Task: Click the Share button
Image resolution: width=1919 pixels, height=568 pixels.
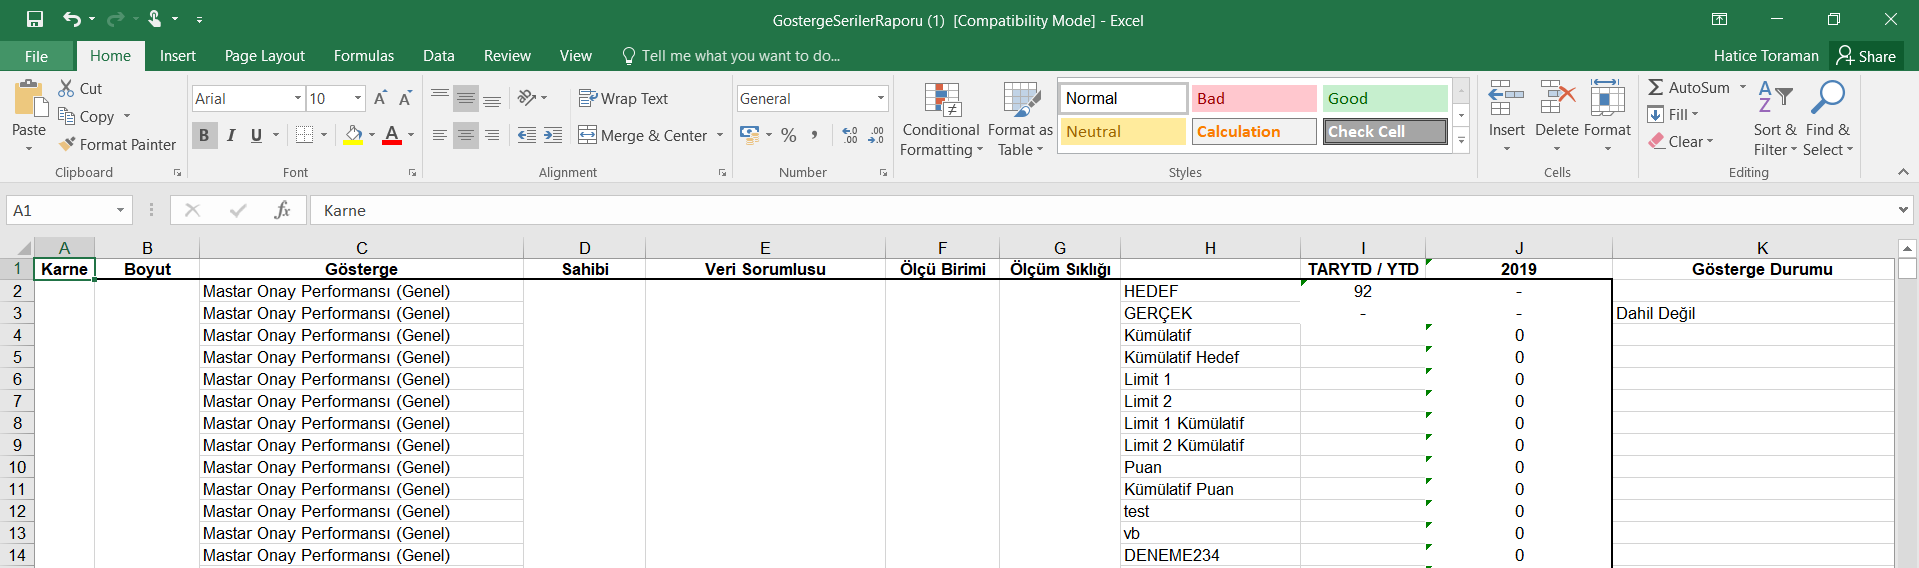Action: pyautogui.click(x=1866, y=56)
